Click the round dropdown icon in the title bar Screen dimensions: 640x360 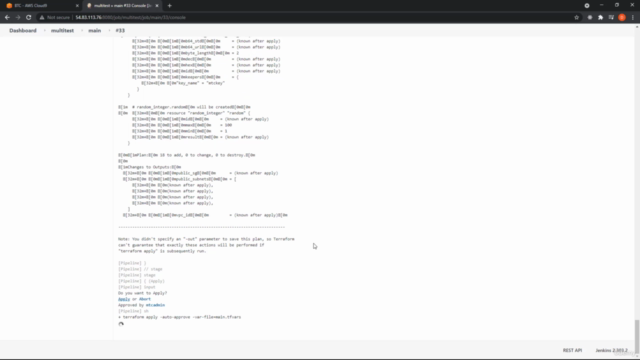(587, 6)
